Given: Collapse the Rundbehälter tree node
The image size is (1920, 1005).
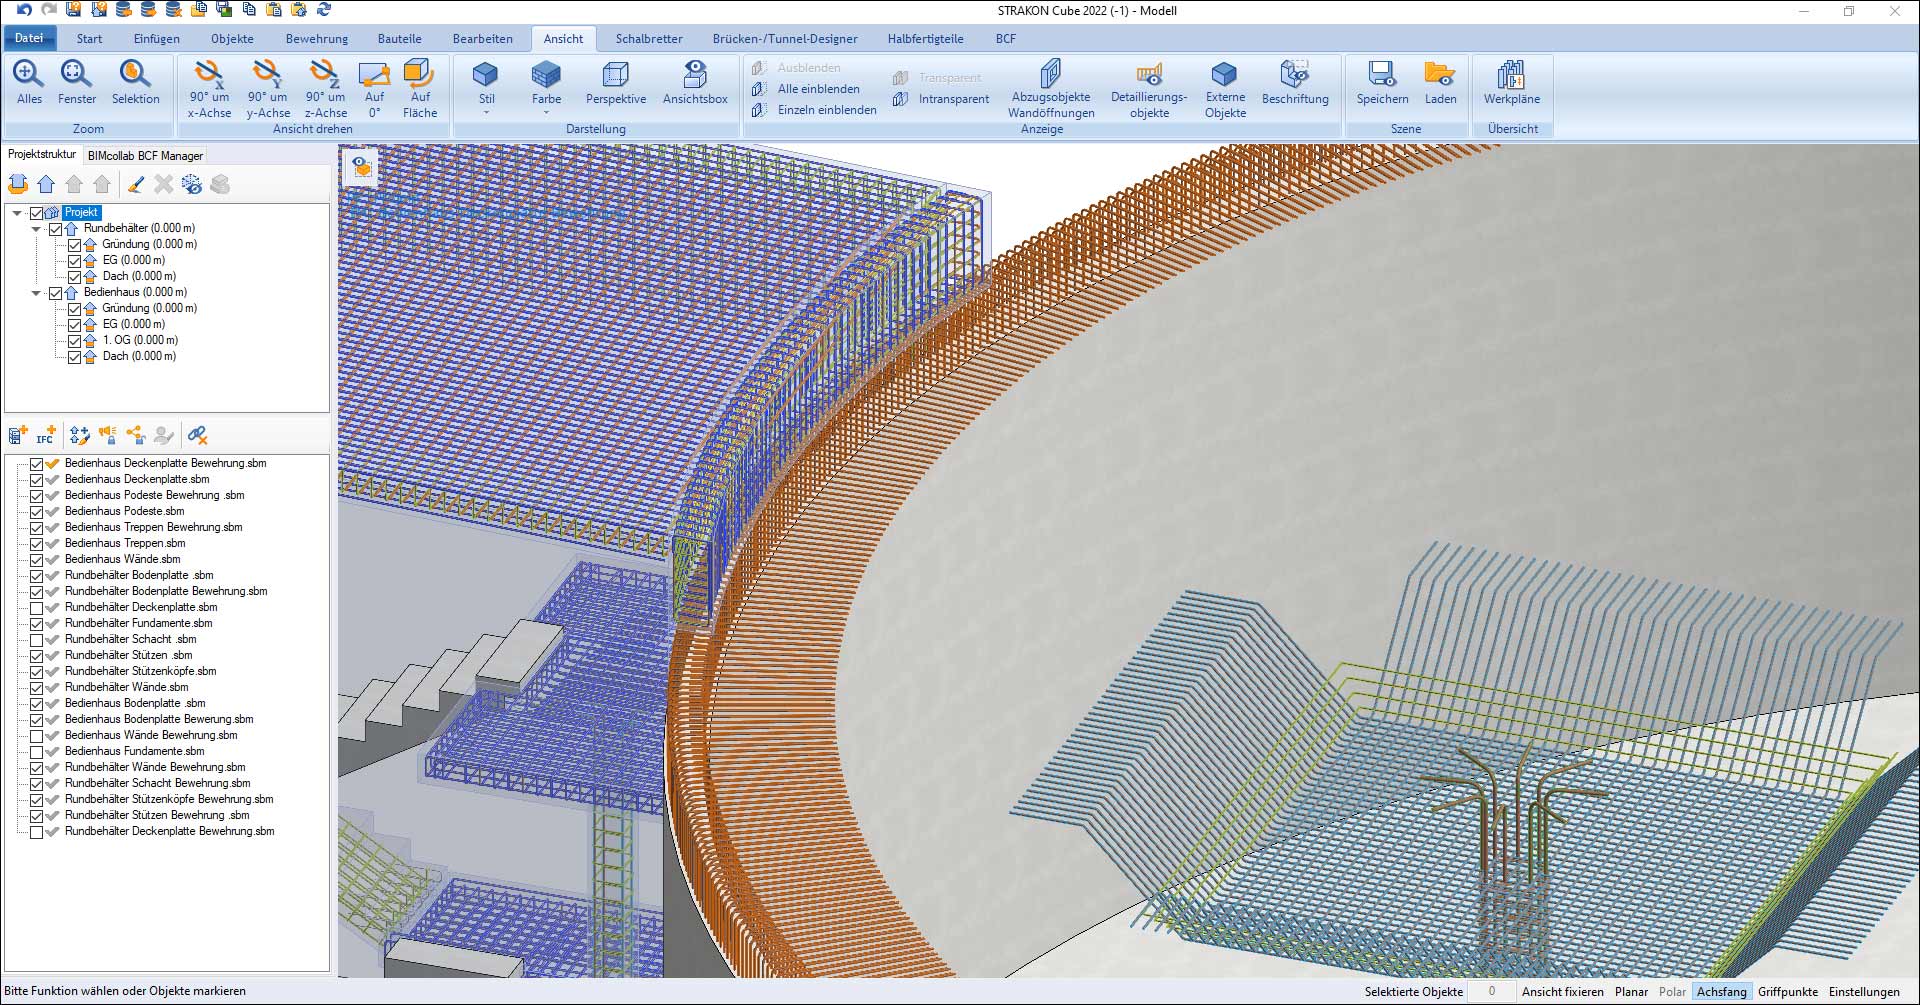Looking at the screenshot, I should coord(37,229).
